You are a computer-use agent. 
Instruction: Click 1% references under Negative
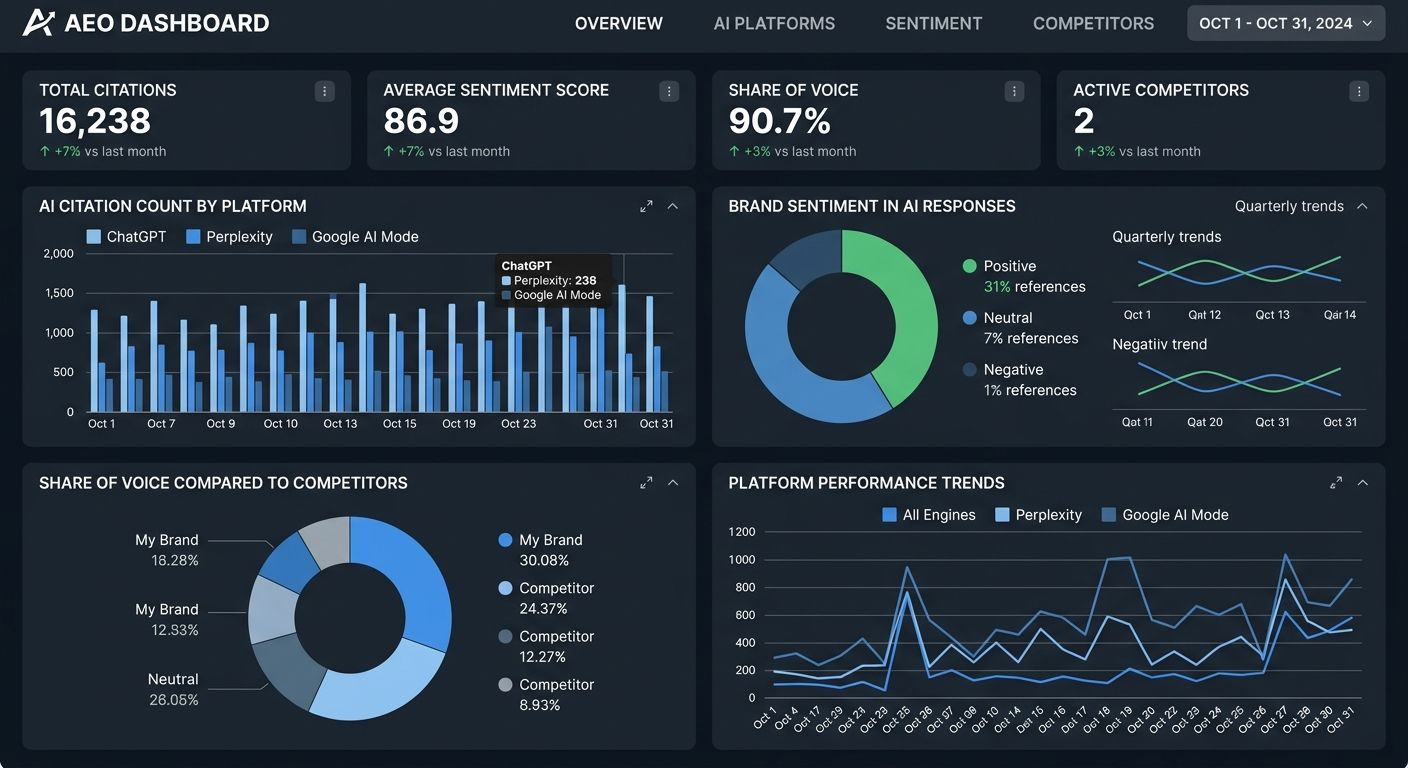coord(1030,391)
